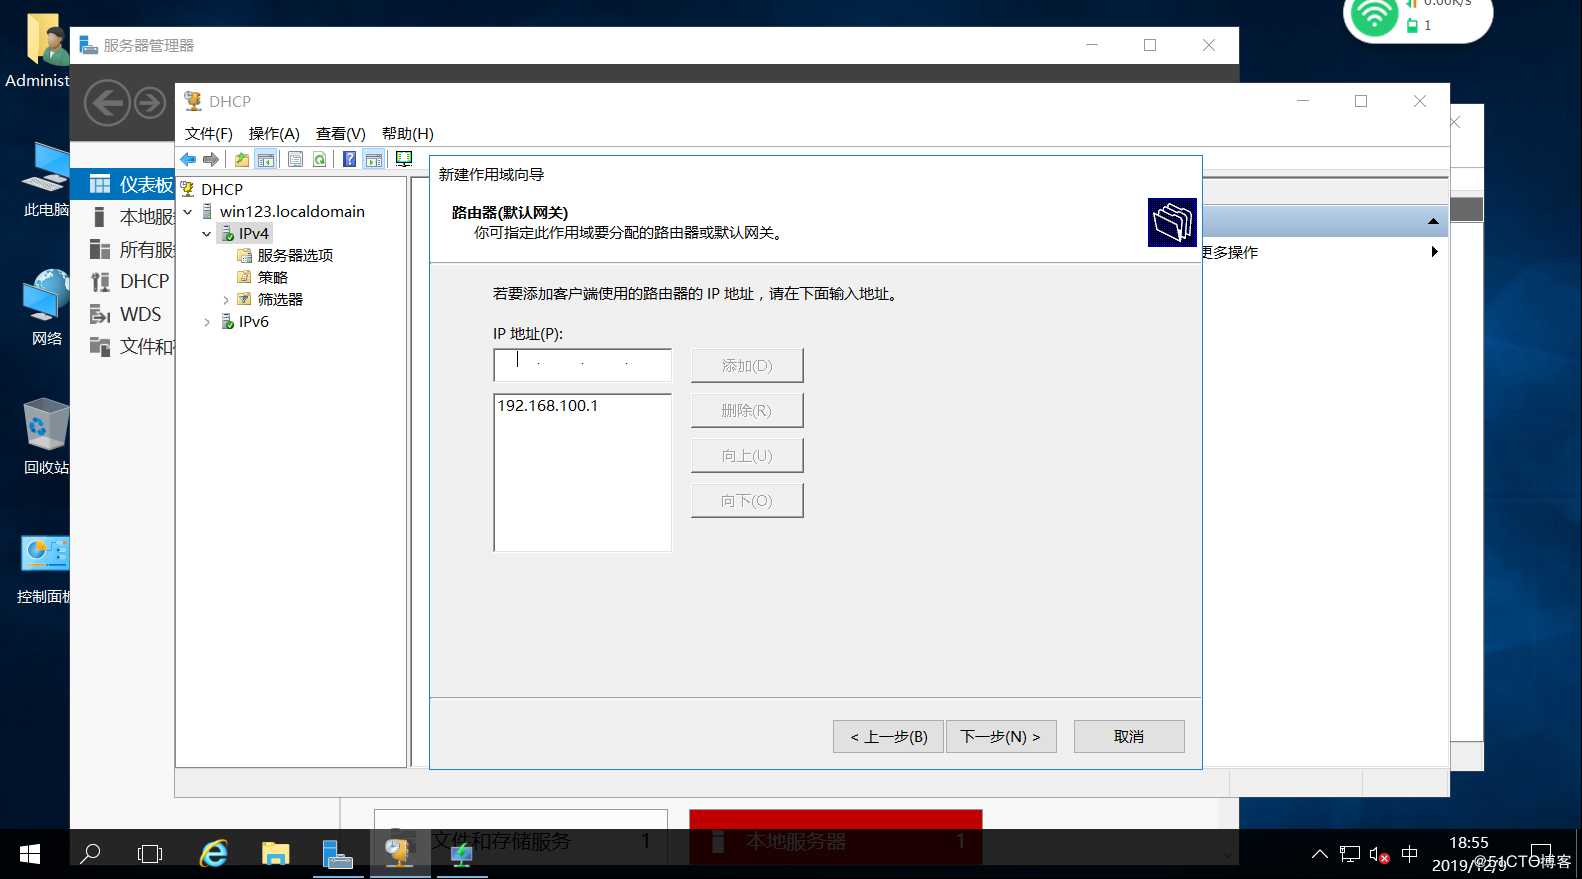Click the blue back arrow in DHCP toolbar
This screenshot has width=1582, height=879.
[188, 159]
